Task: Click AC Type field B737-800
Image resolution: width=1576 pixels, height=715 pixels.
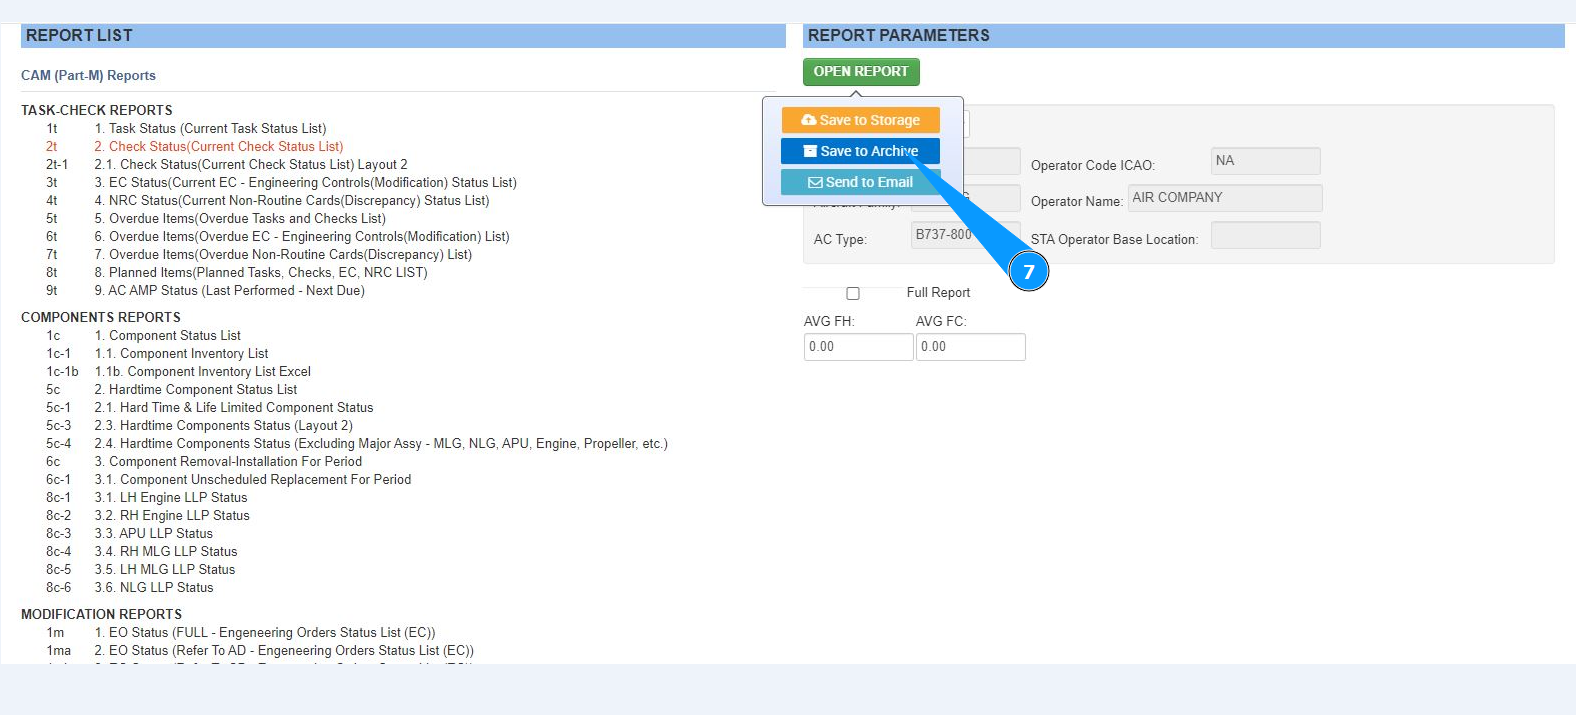Action: (965, 235)
